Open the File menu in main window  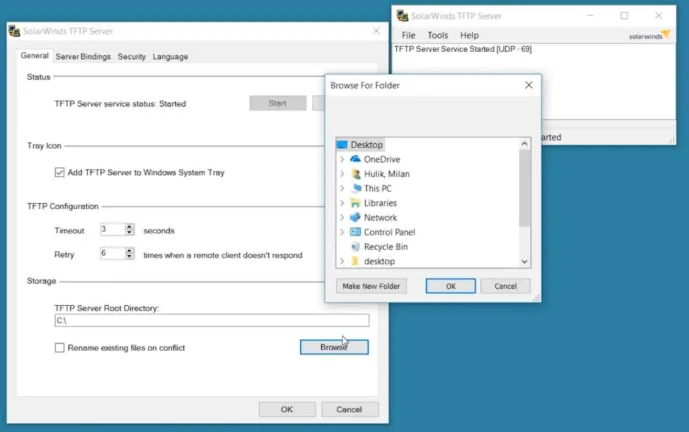point(408,35)
